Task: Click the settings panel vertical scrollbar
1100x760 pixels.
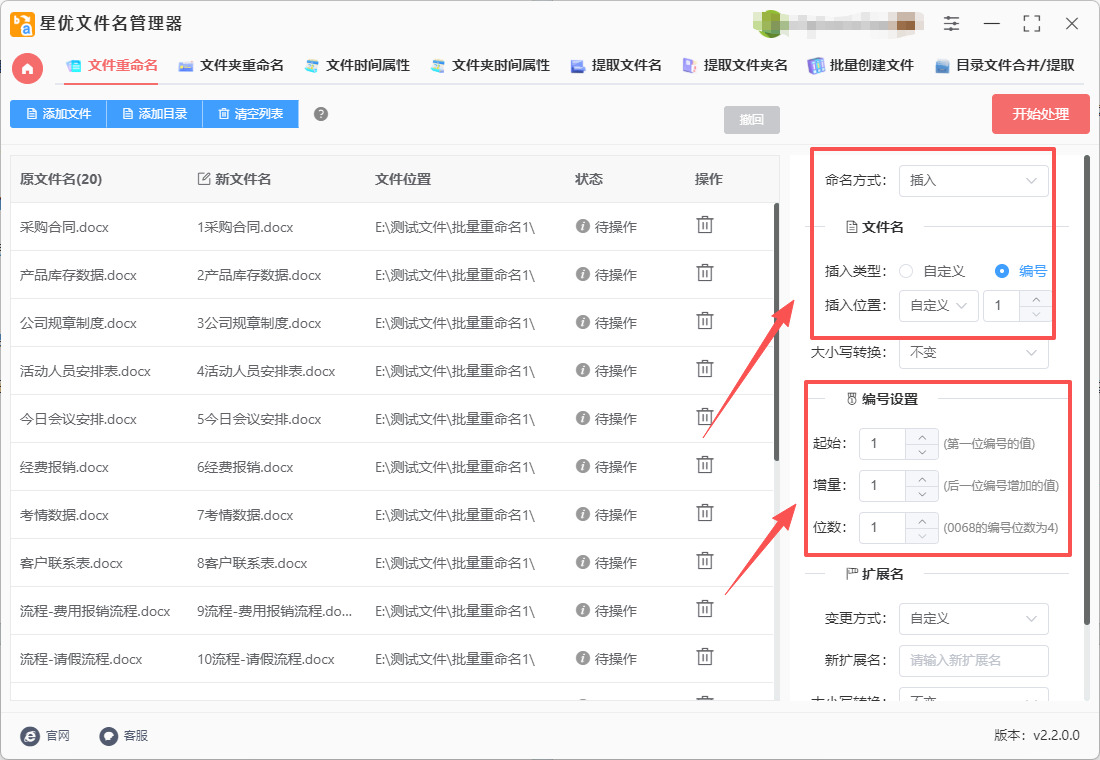Action: (x=1087, y=389)
